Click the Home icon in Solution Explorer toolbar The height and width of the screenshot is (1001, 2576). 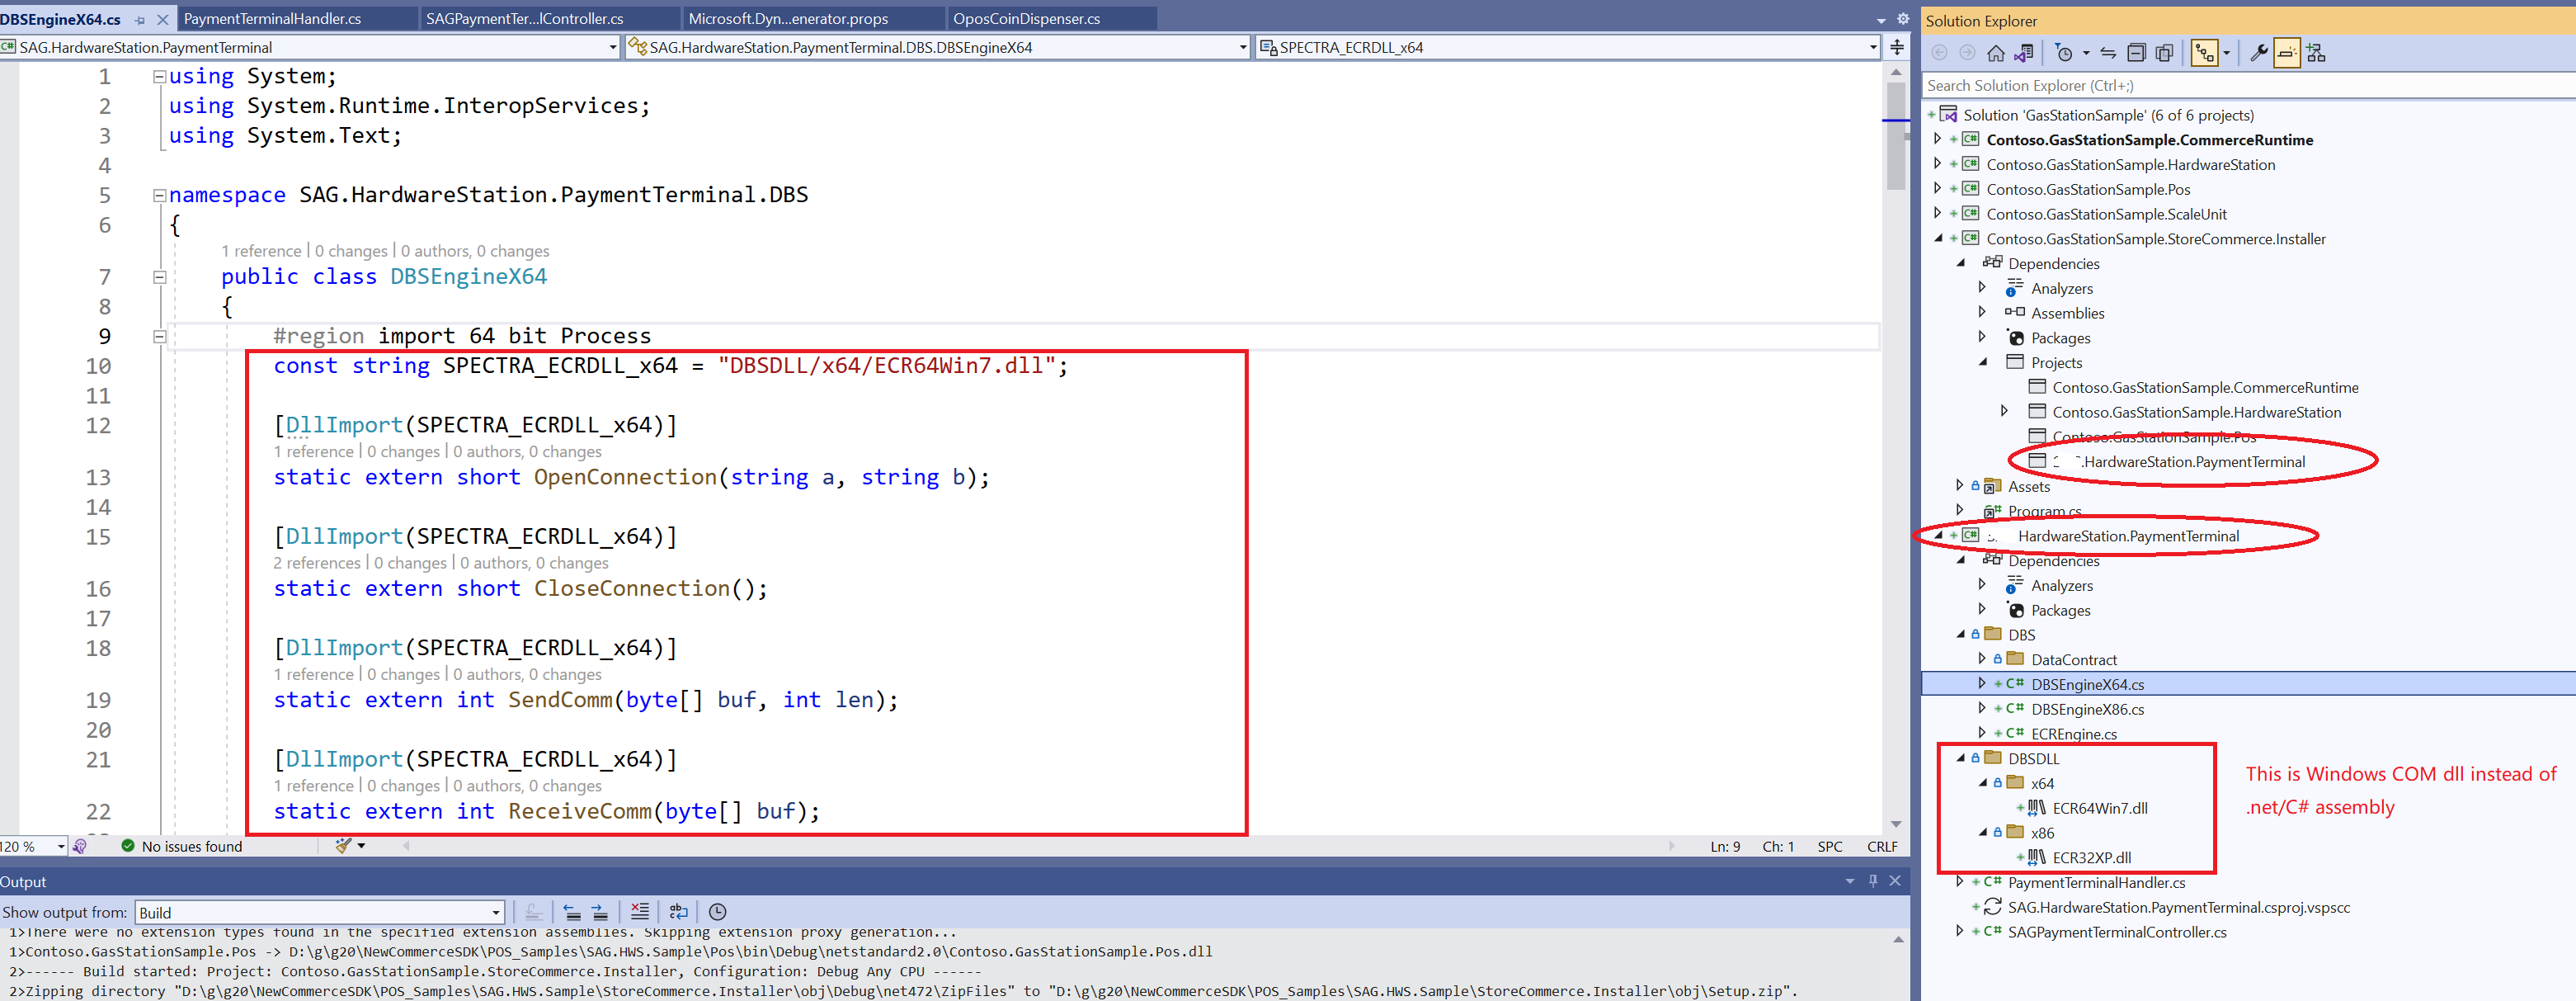(x=1996, y=53)
